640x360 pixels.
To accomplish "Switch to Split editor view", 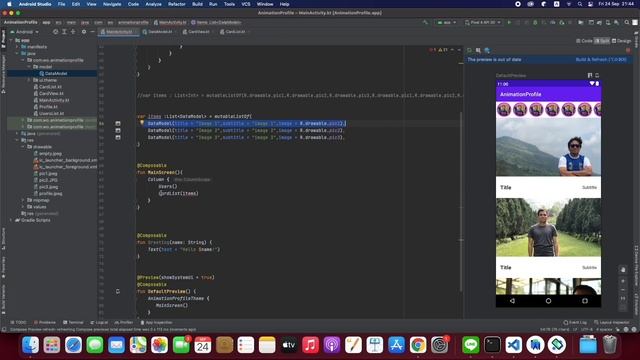I will (x=602, y=41).
